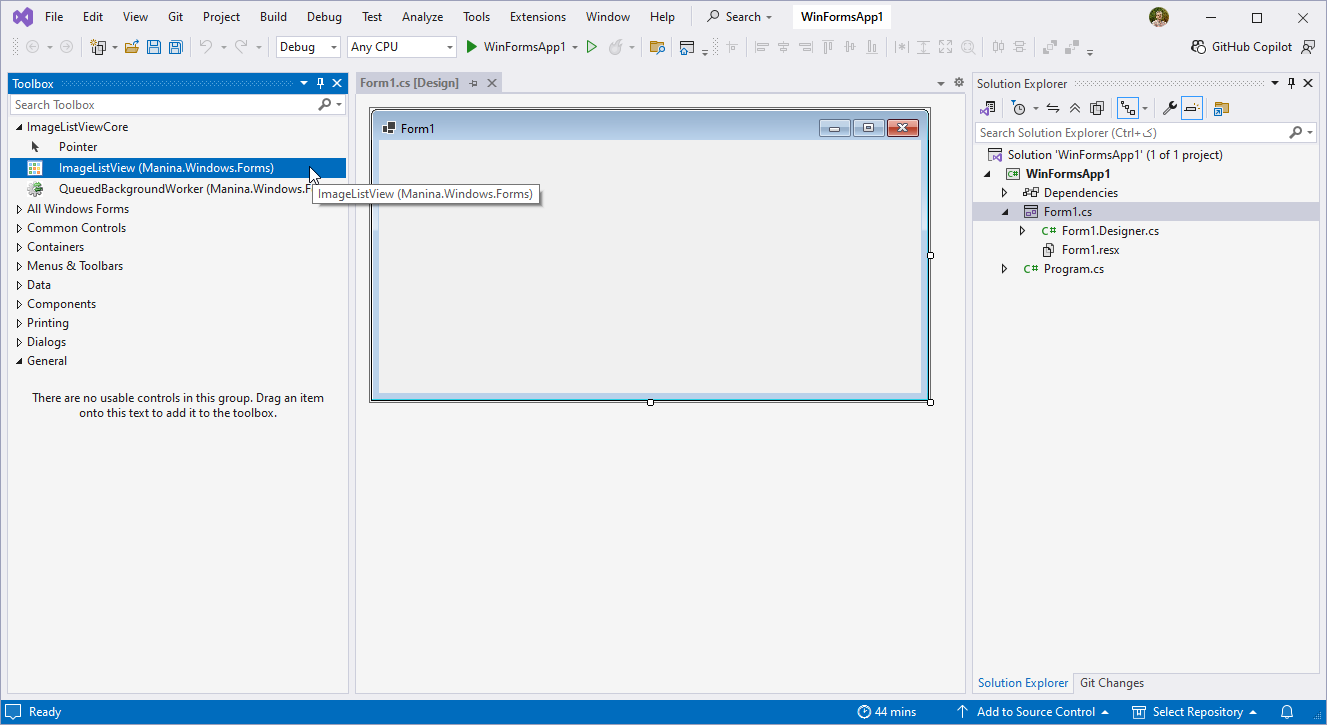The width and height of the screenshot is (1327, 725).
Task: Click the Open File folder icon
Action: click(x=132, y=47)
